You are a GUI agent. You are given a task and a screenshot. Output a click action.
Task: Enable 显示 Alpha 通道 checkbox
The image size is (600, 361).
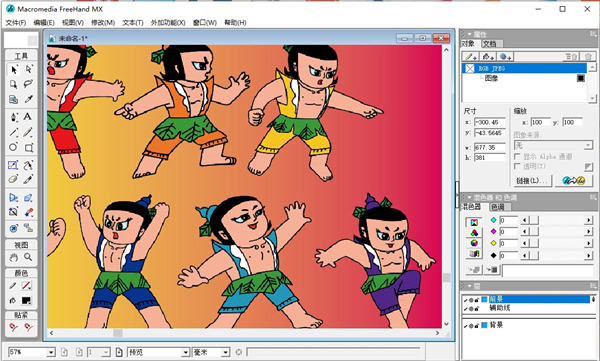point(517,156)
